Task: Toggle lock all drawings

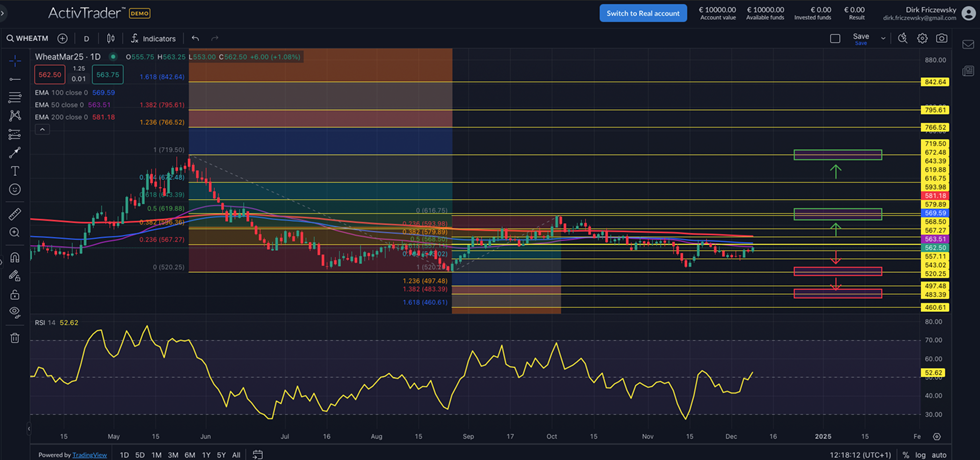Action: click(15, 295)
